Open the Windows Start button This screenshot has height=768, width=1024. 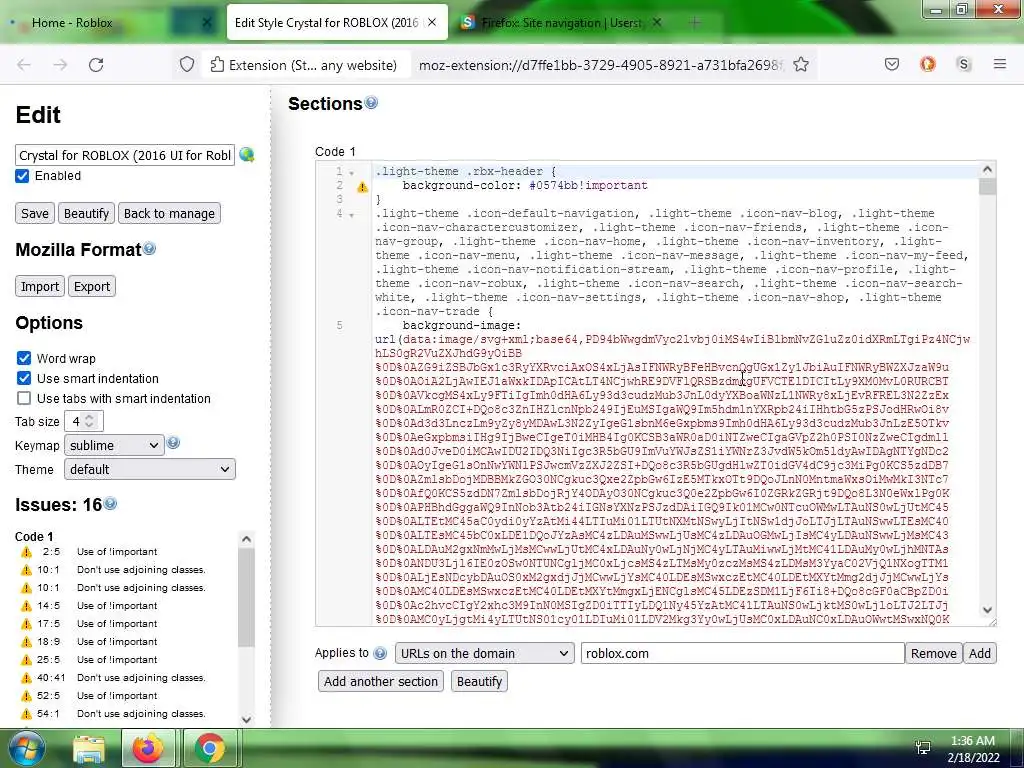point(26,748)
